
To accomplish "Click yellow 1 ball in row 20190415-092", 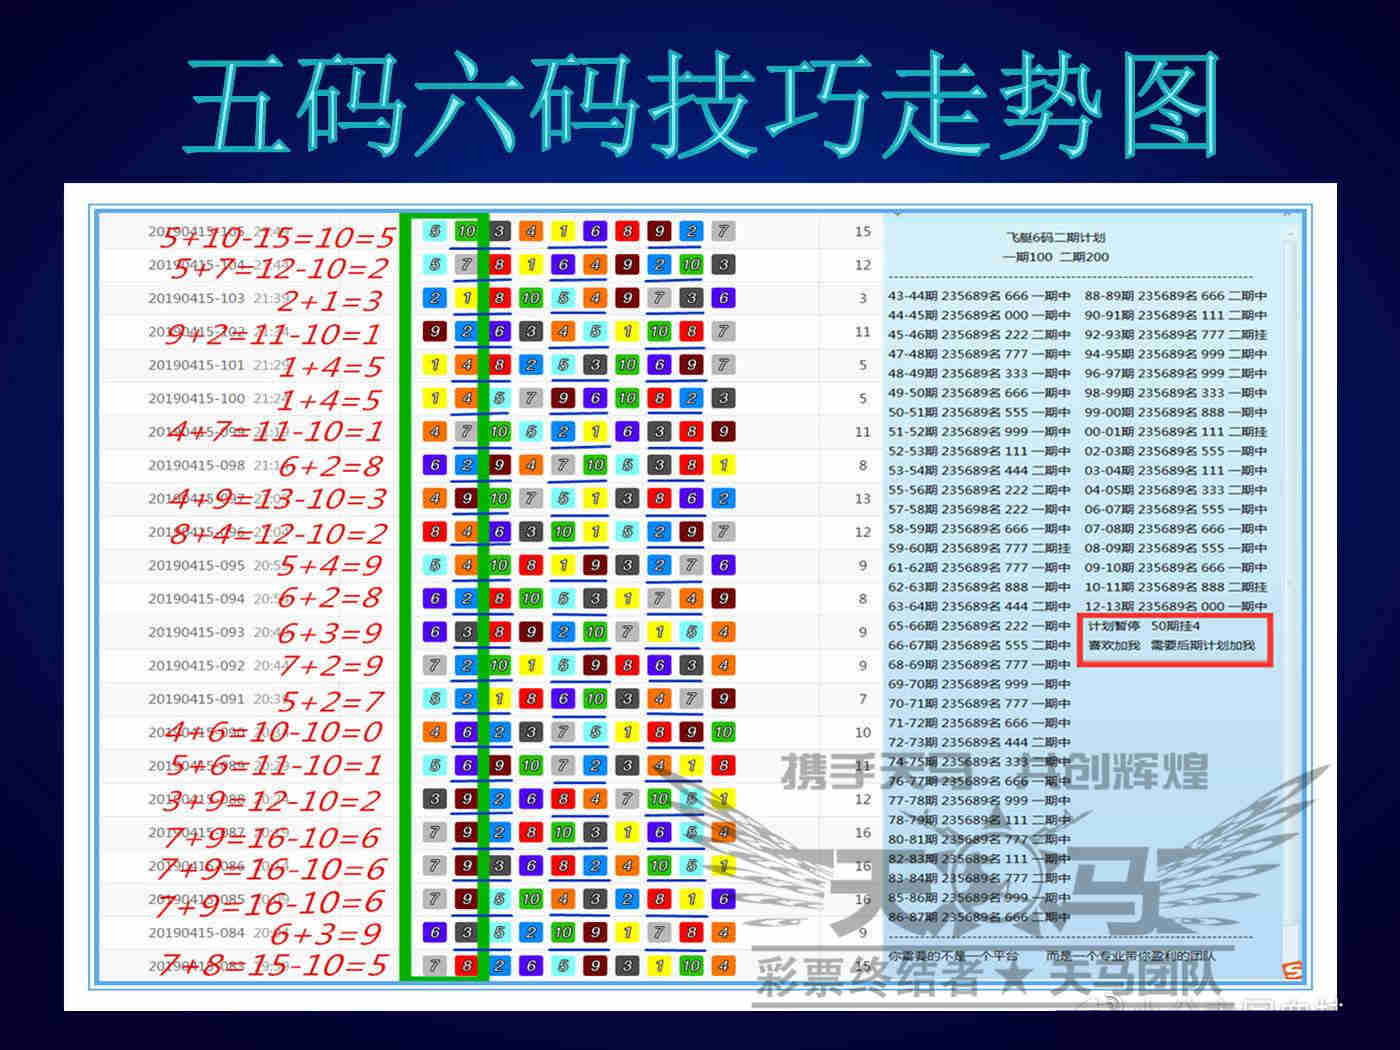I will pos(531,665).
